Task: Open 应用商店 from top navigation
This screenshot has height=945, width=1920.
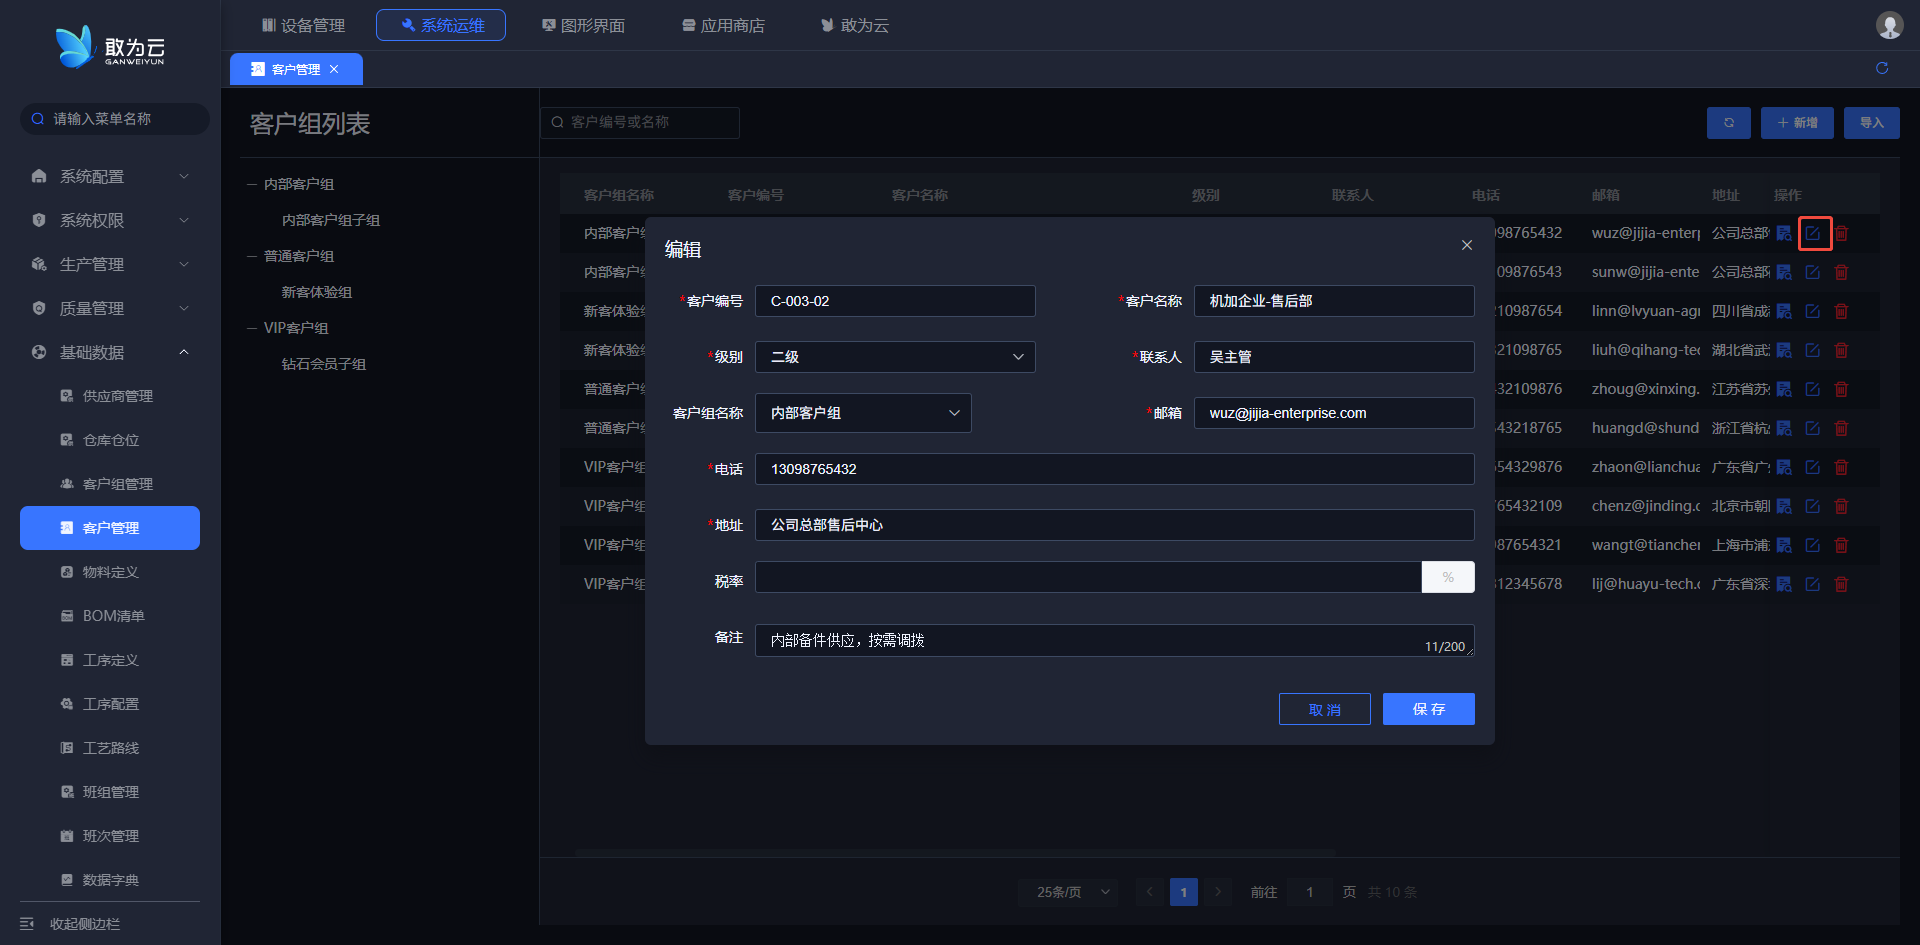Action: click(x=723, y=25)
